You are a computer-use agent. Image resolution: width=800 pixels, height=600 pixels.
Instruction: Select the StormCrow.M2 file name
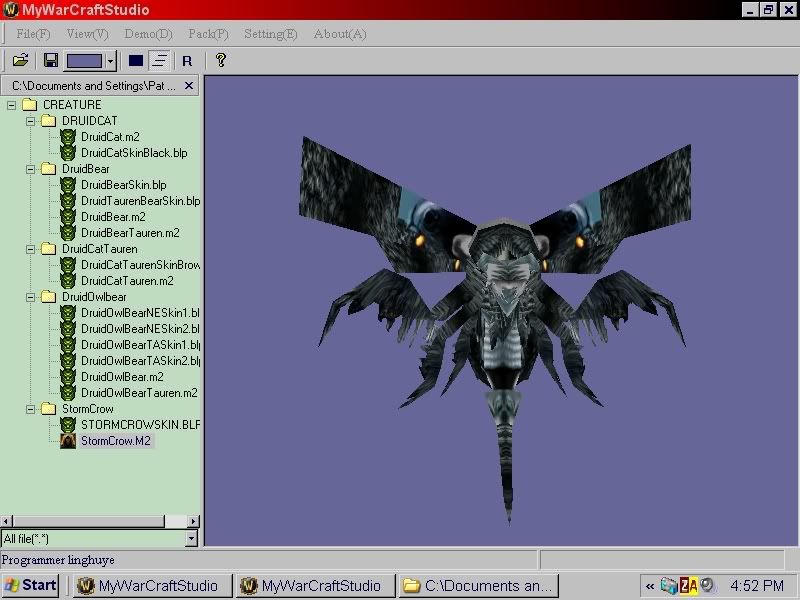pyautogui.click(x=116, y=441)
